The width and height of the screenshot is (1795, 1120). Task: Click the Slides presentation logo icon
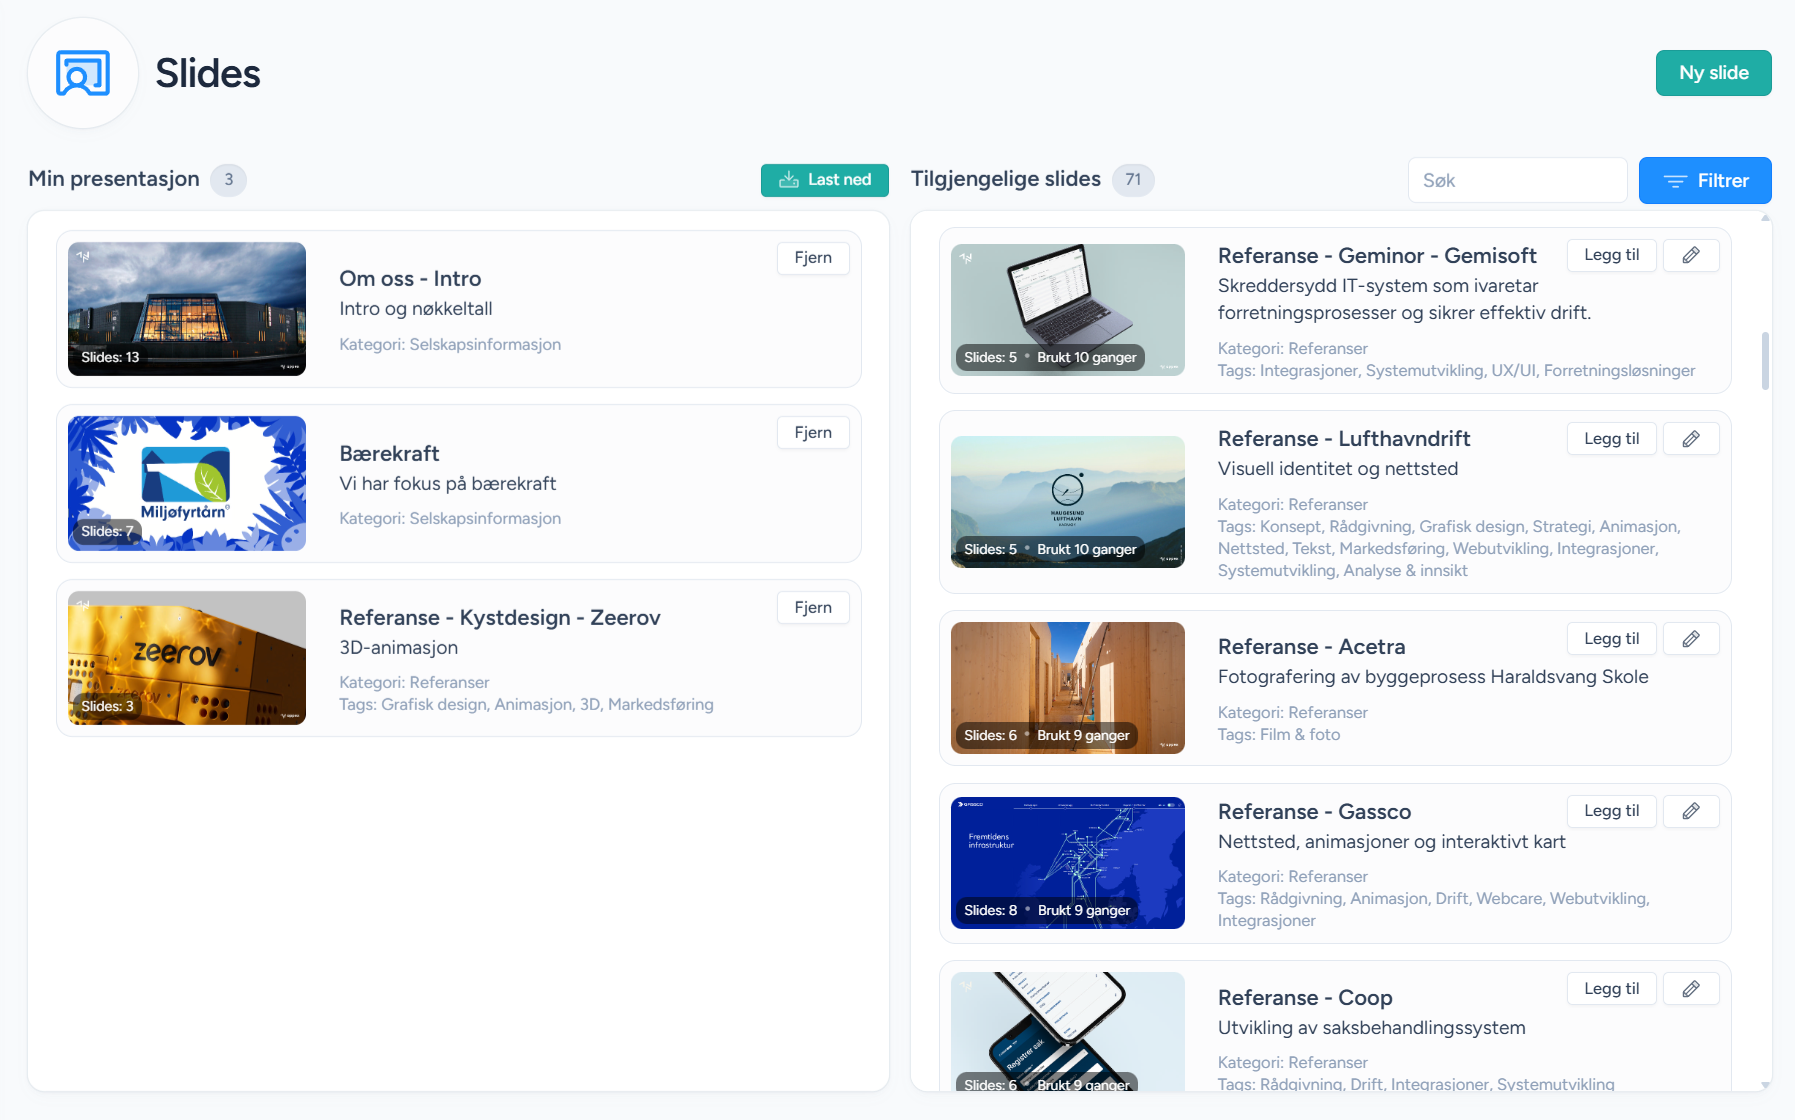(x=83, y=73)
